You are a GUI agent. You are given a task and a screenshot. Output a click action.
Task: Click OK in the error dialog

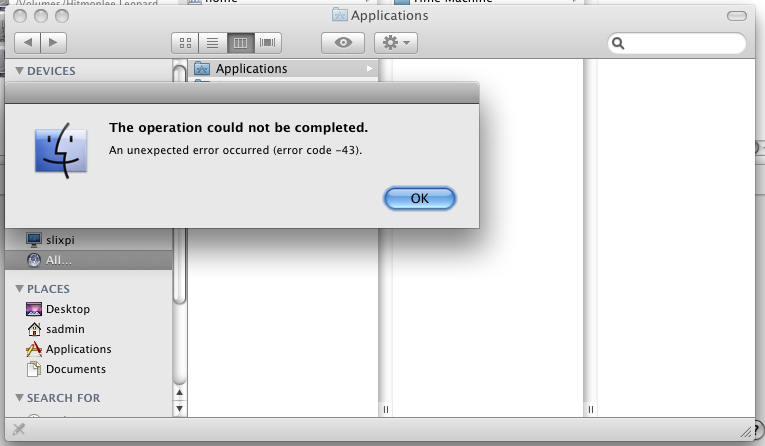coord(420,199)
